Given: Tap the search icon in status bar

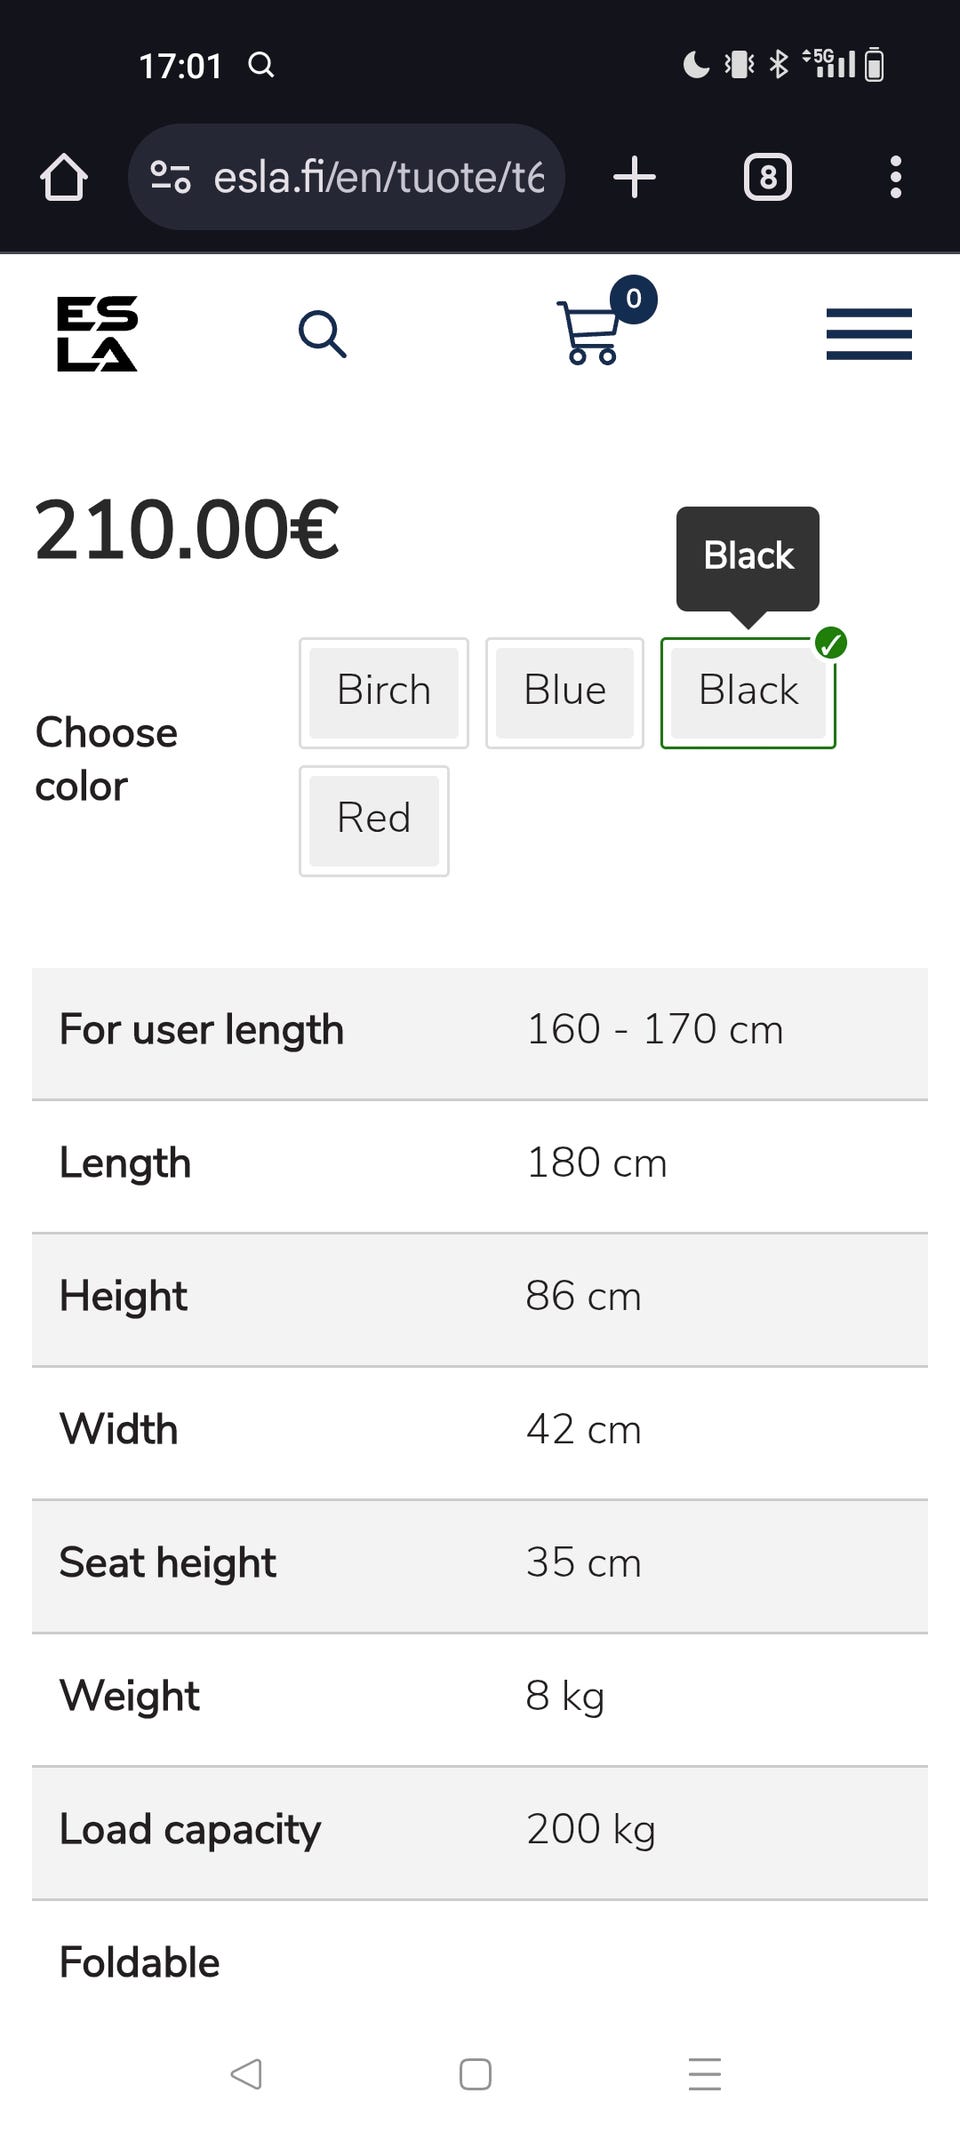Looking at the screenshot, I should [261, 66].
